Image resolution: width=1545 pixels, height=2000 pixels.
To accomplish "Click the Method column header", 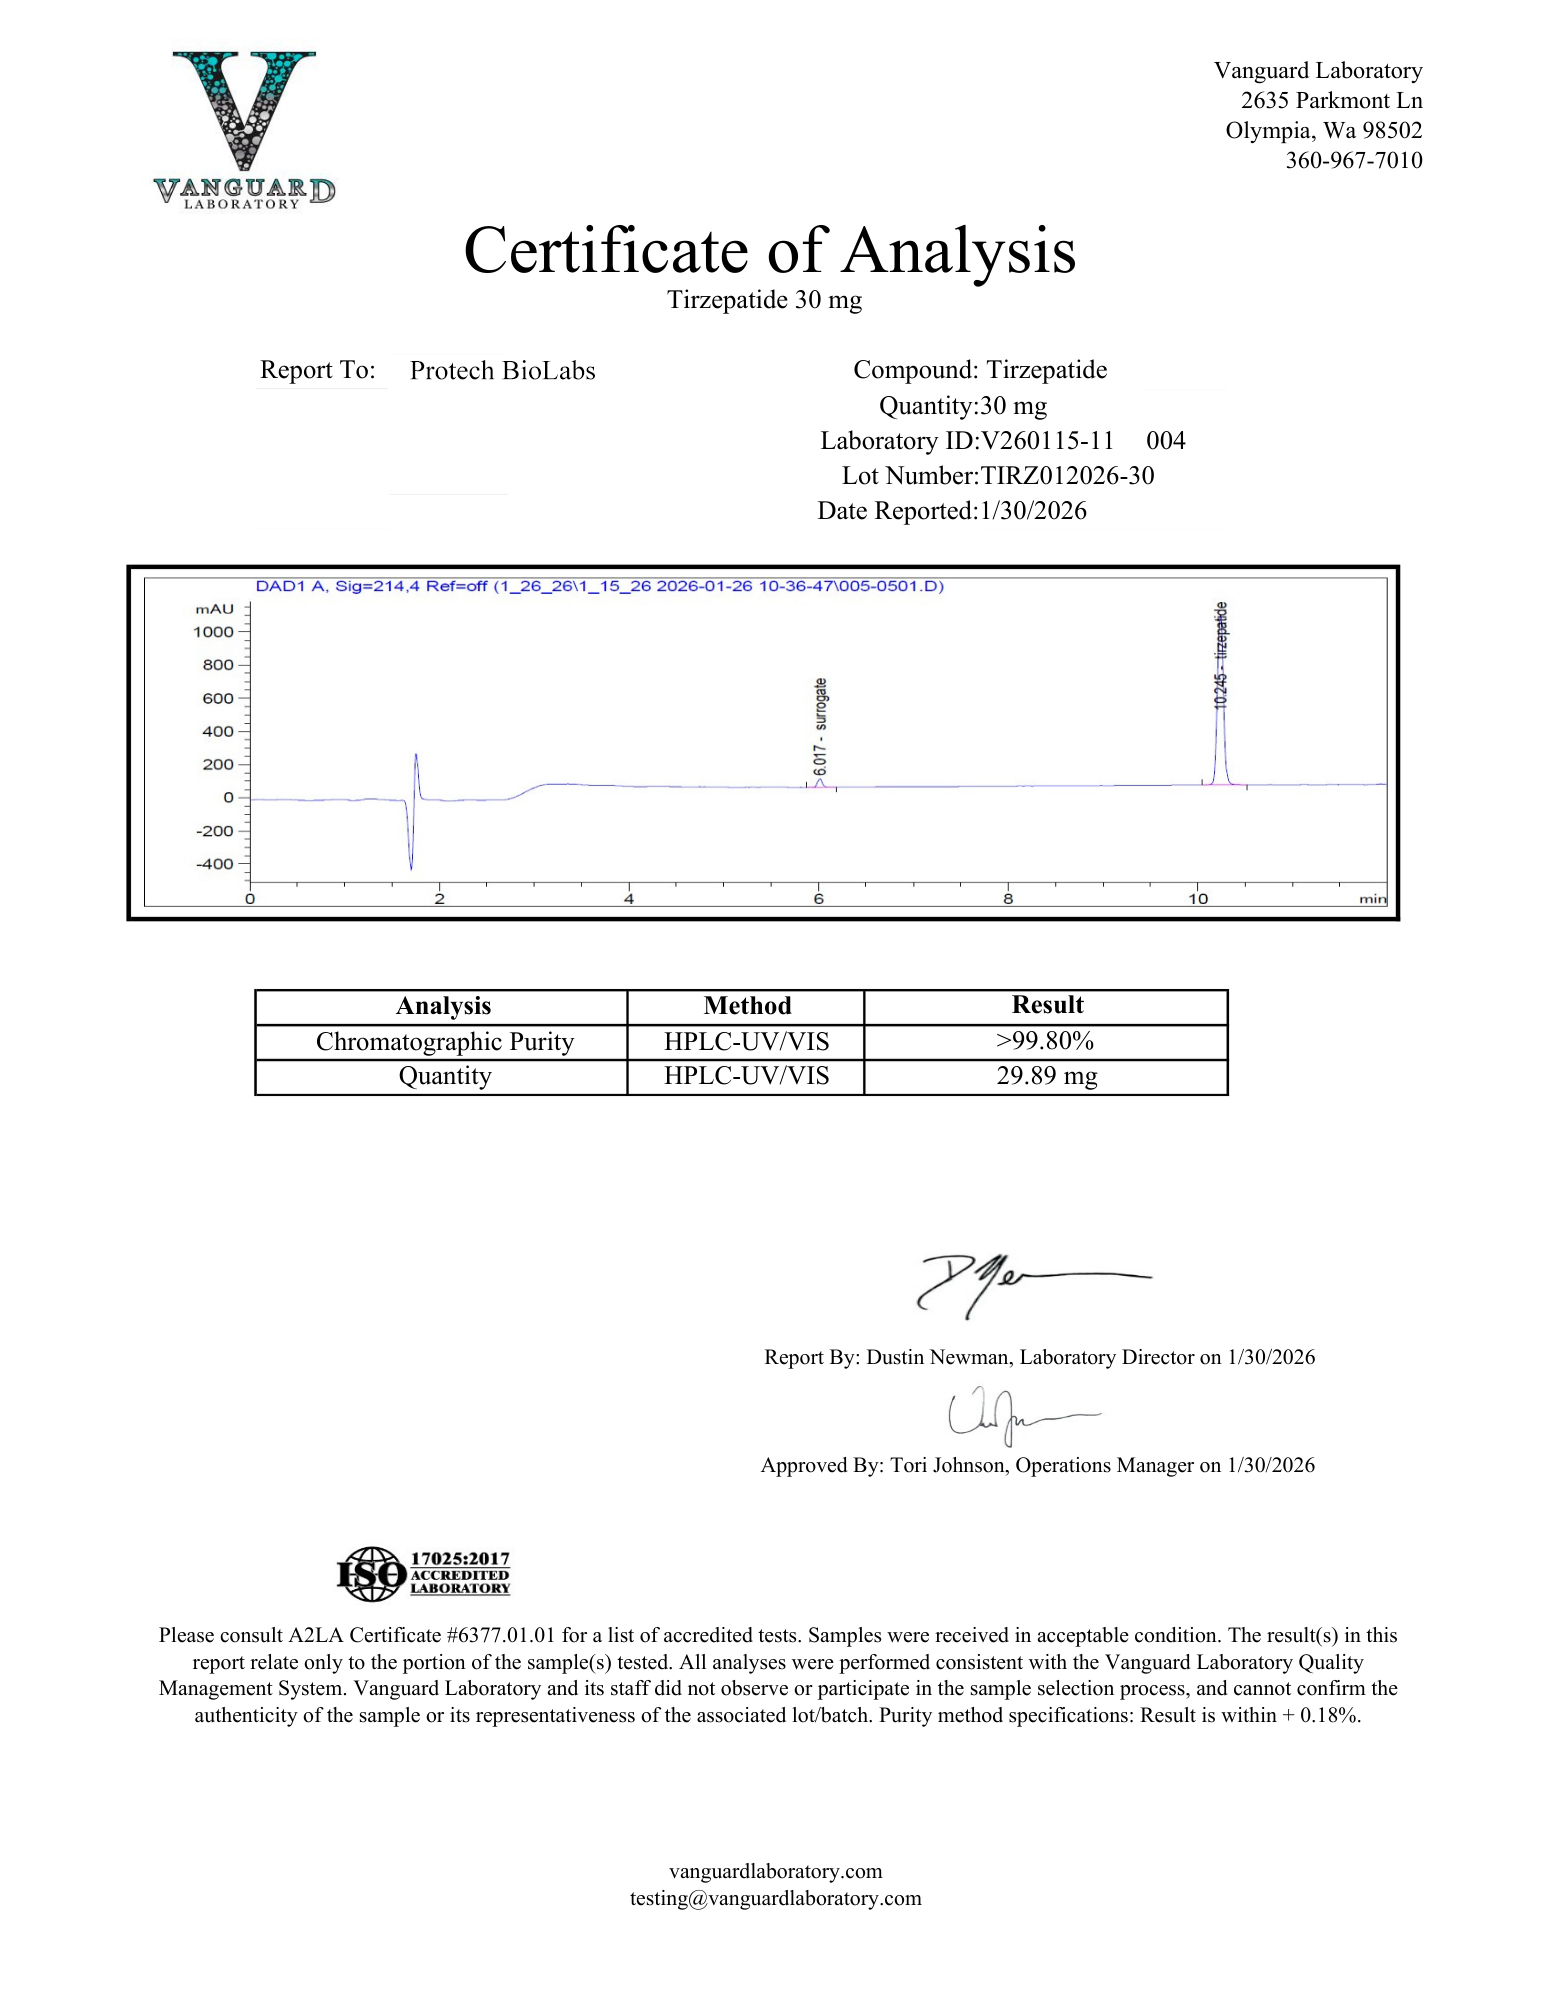I will point(747,1006).
